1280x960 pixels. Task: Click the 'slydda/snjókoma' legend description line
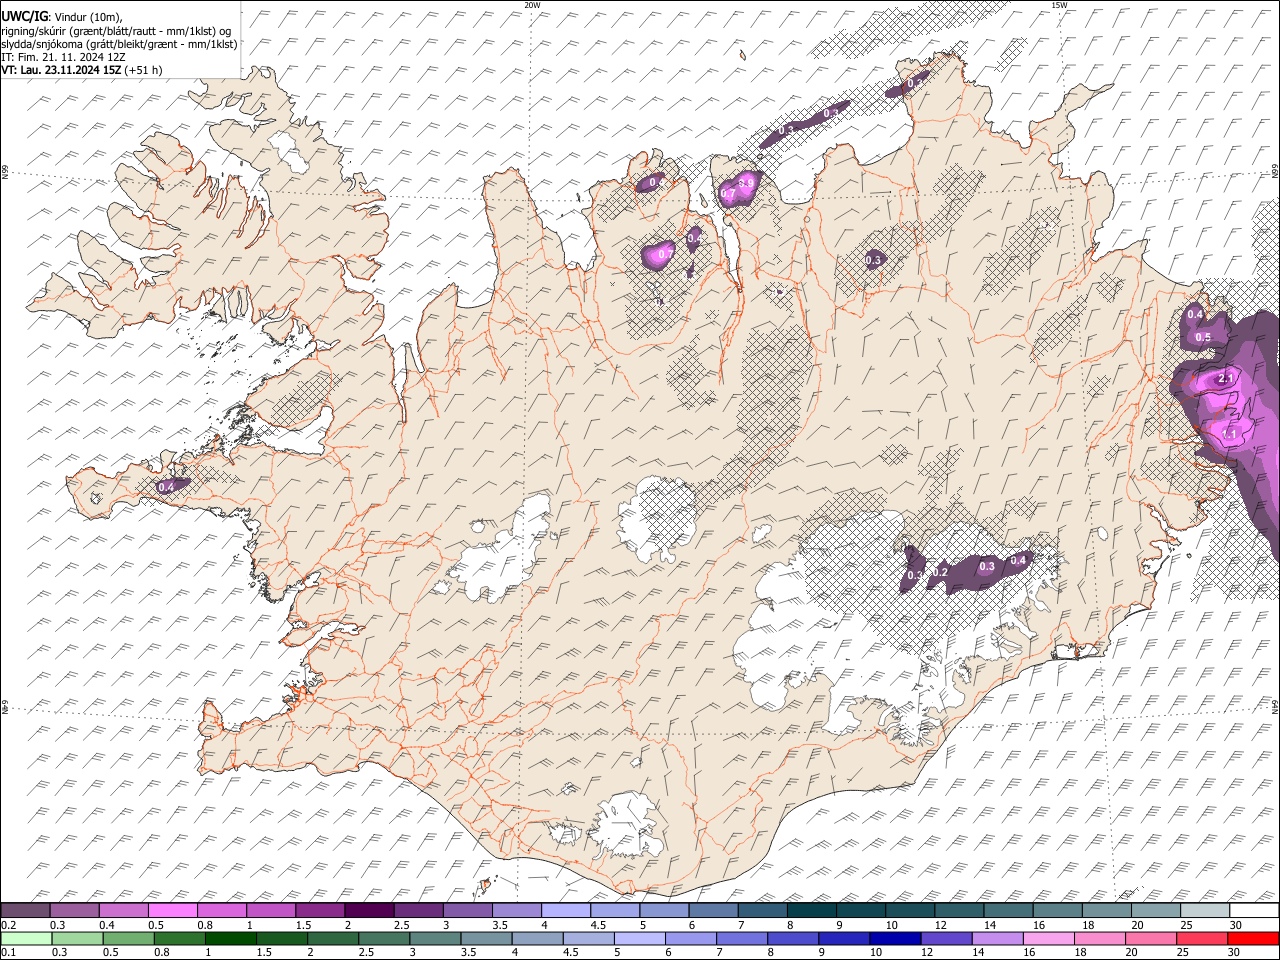tap(119, 44)
